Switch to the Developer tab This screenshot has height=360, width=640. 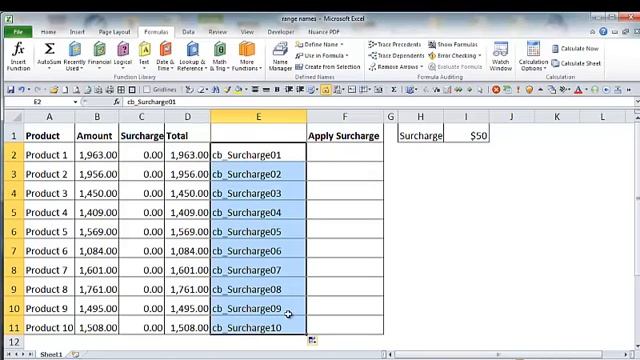(281, 32)
